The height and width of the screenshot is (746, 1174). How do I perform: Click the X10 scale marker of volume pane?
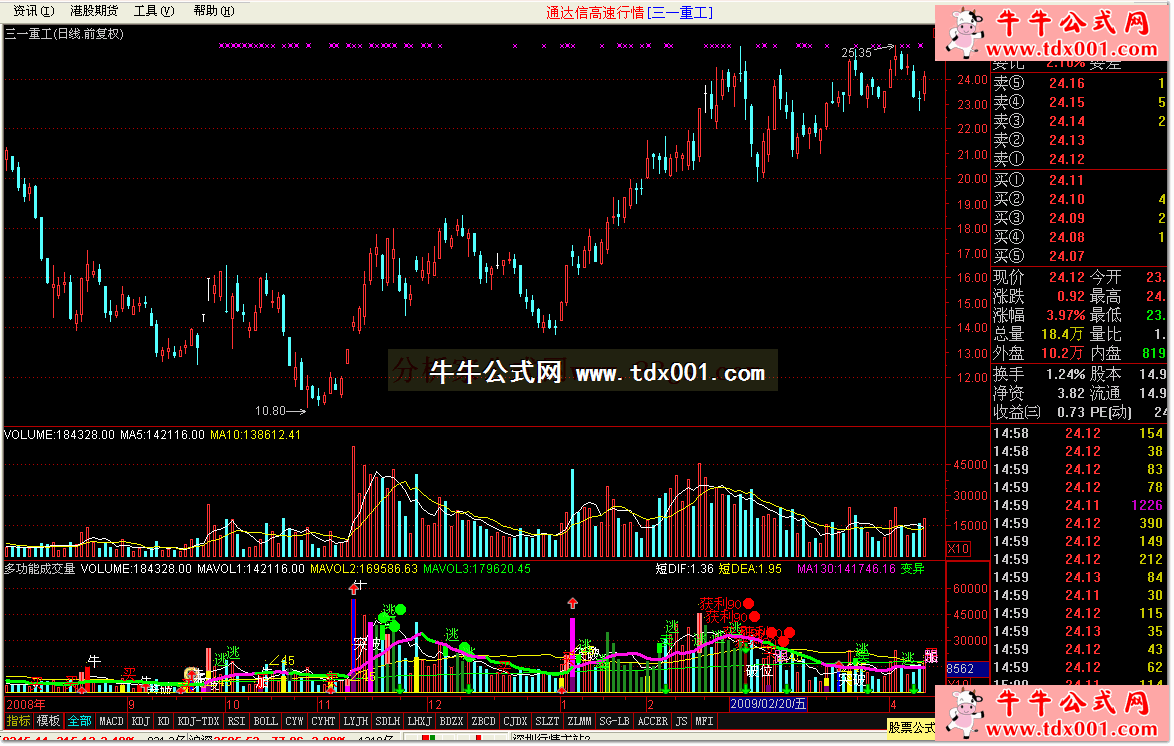tap(958, 548)
